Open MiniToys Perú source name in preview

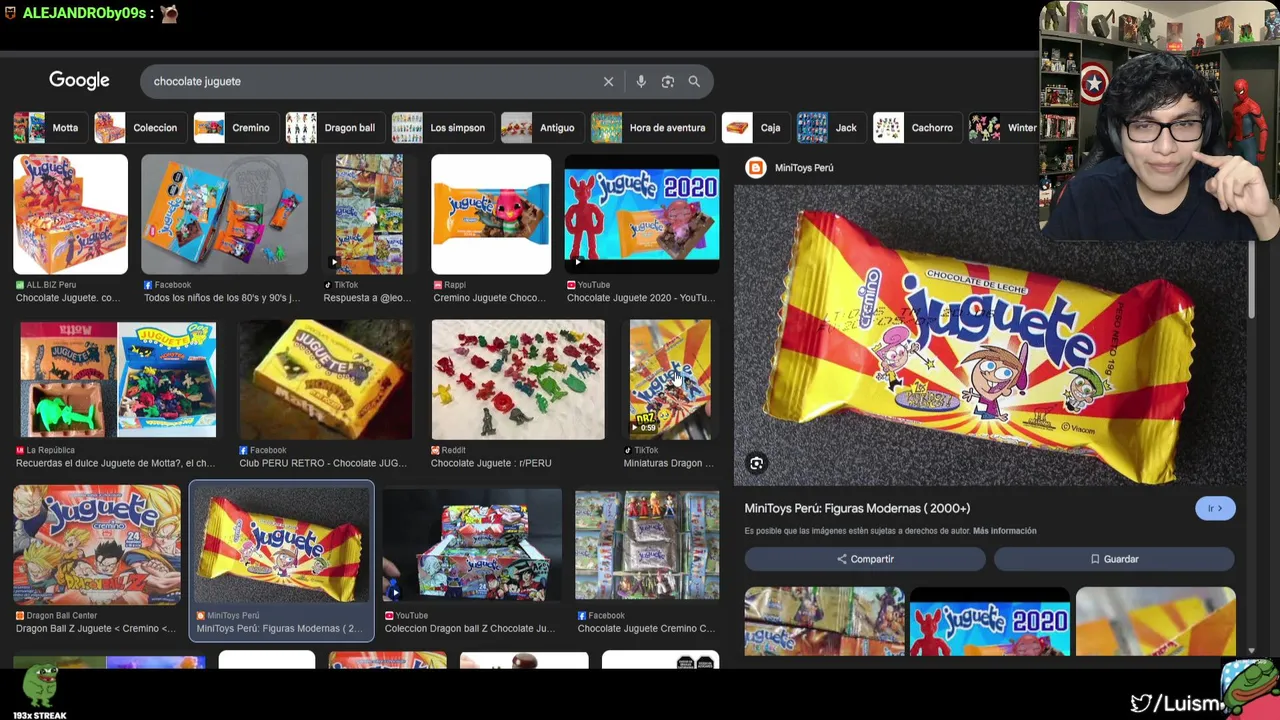(803, 168)
